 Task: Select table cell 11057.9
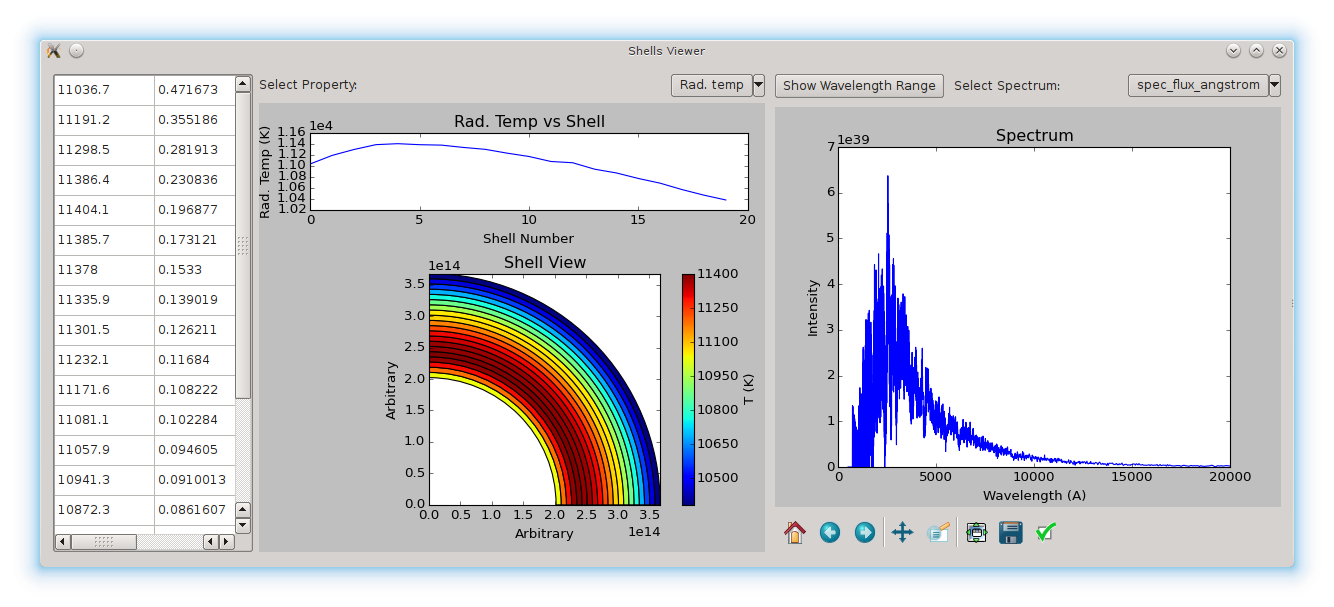[105, 450]
